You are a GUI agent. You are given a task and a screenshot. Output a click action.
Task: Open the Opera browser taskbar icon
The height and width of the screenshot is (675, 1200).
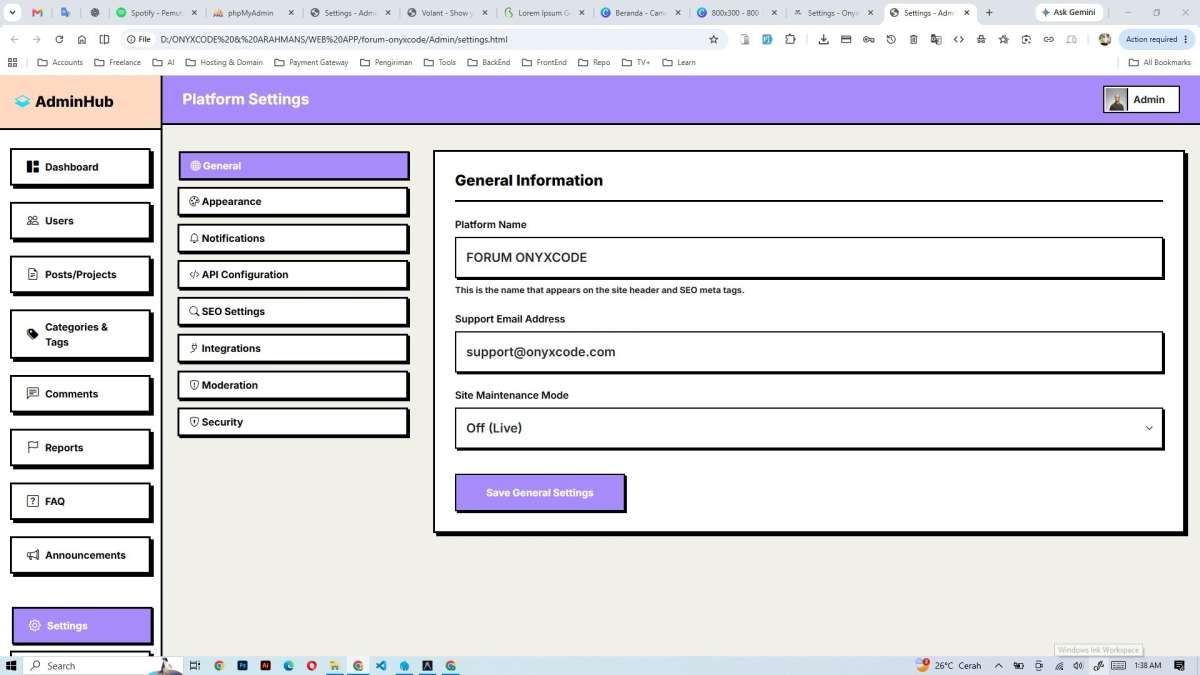coord(312,665)
